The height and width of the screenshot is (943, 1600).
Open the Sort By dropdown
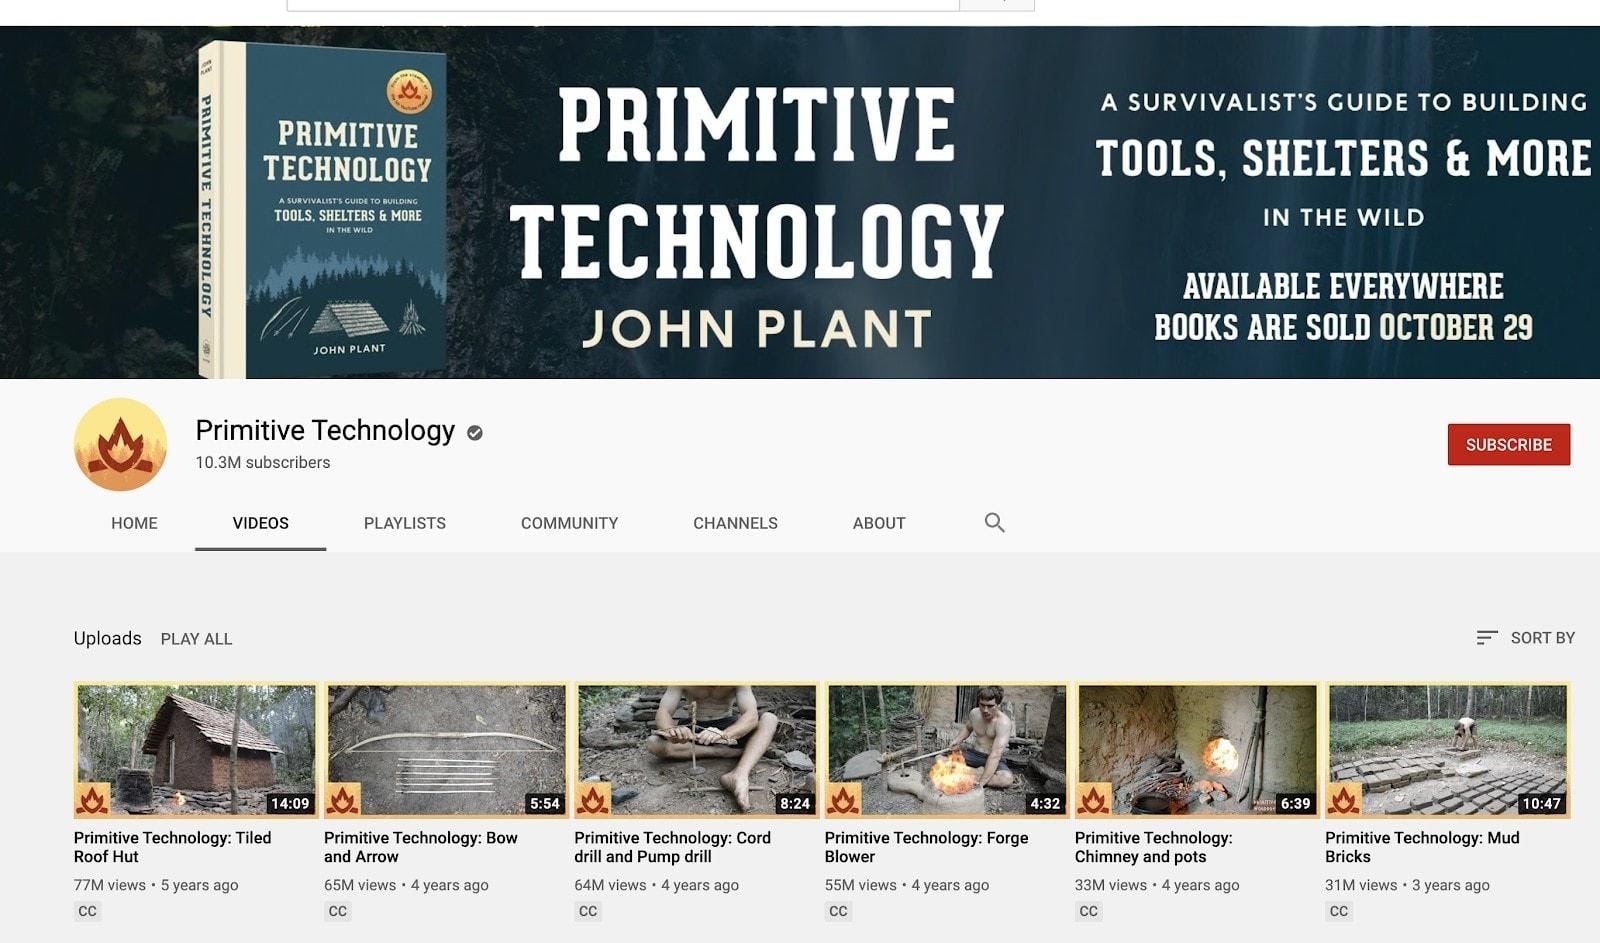click(x=1525, y=638)
